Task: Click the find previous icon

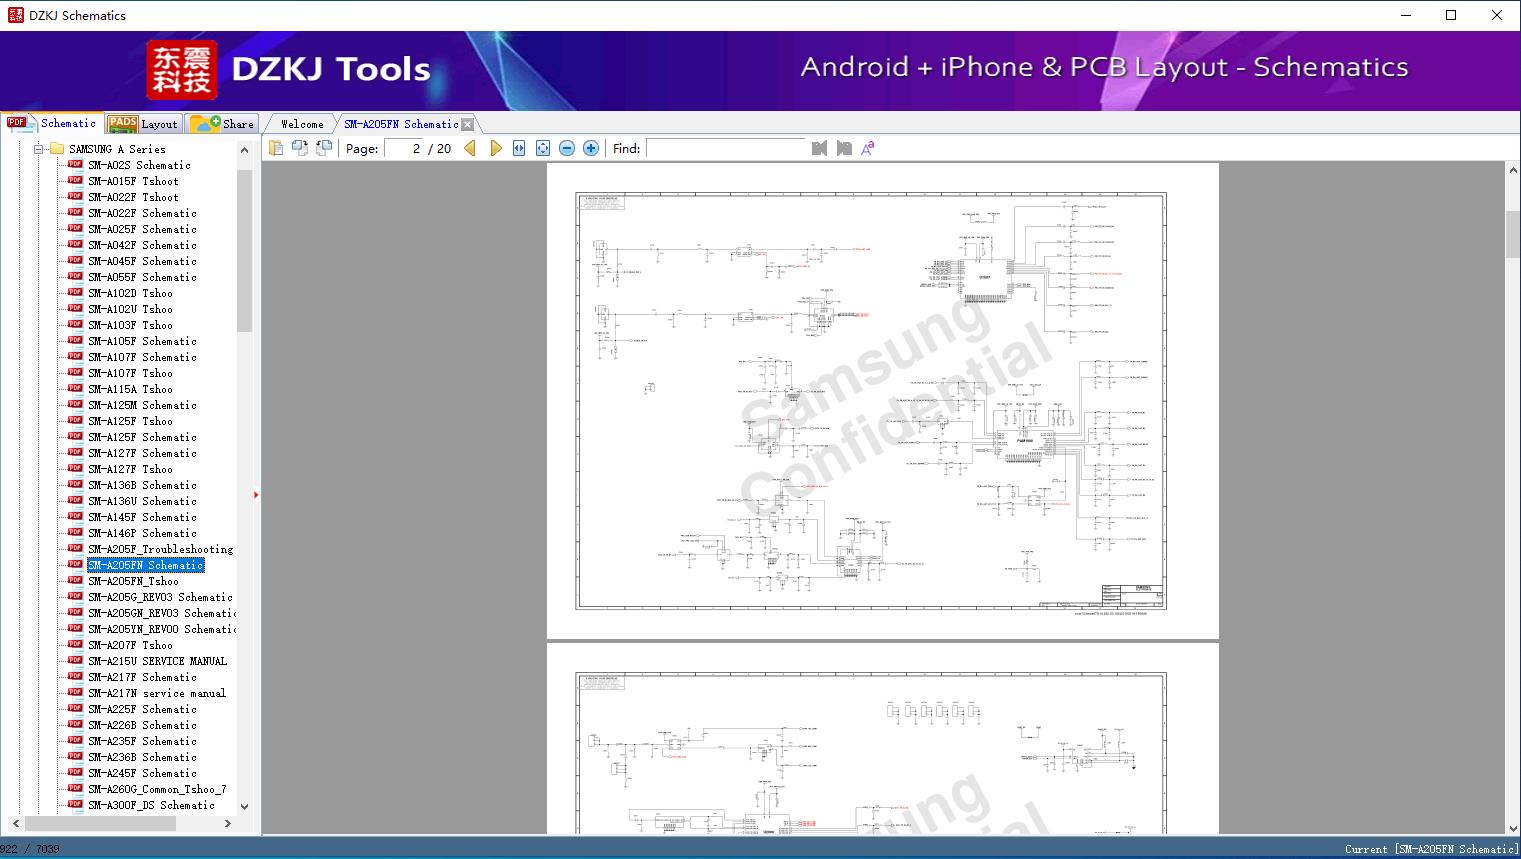Action: point(819,148)
